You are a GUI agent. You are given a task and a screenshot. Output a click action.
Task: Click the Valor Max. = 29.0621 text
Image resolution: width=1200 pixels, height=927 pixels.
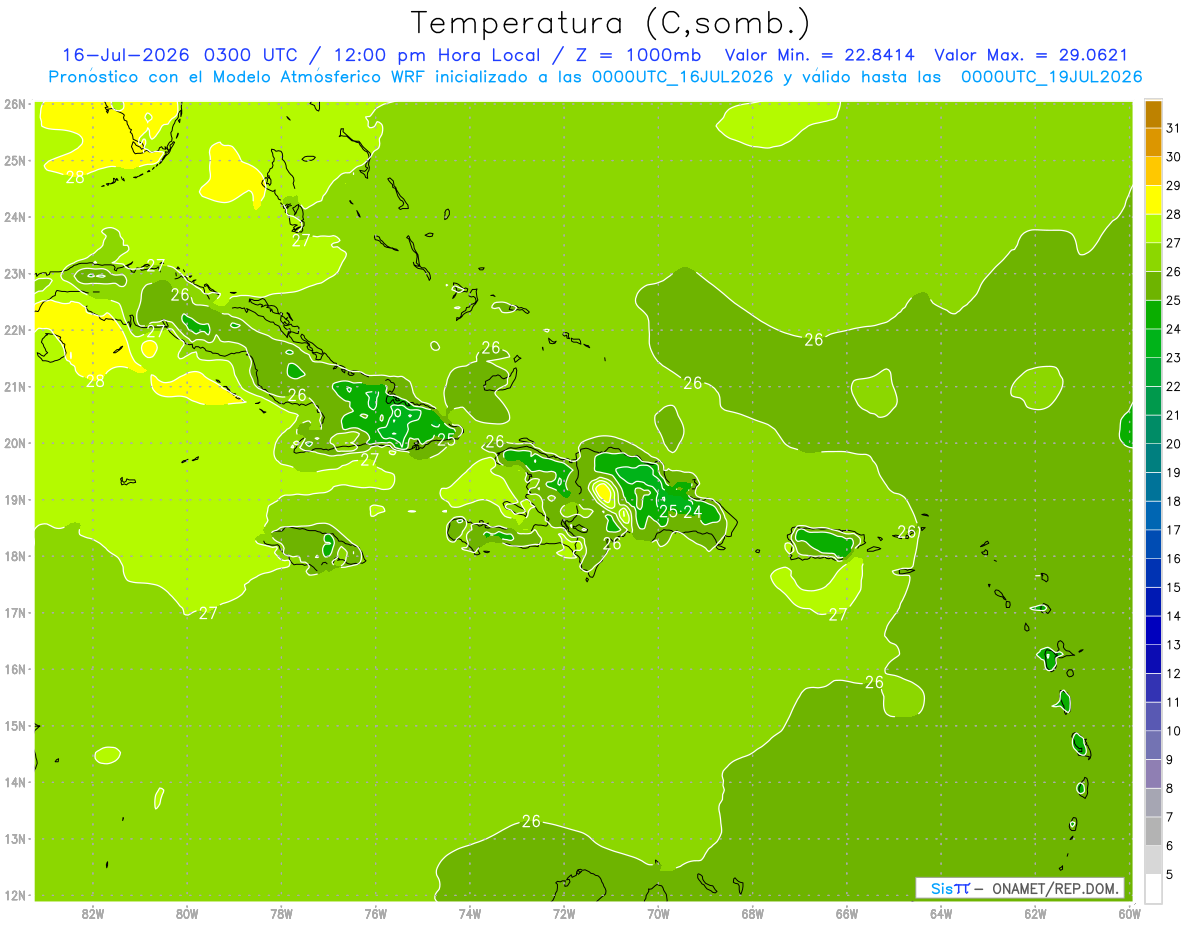1032,55
